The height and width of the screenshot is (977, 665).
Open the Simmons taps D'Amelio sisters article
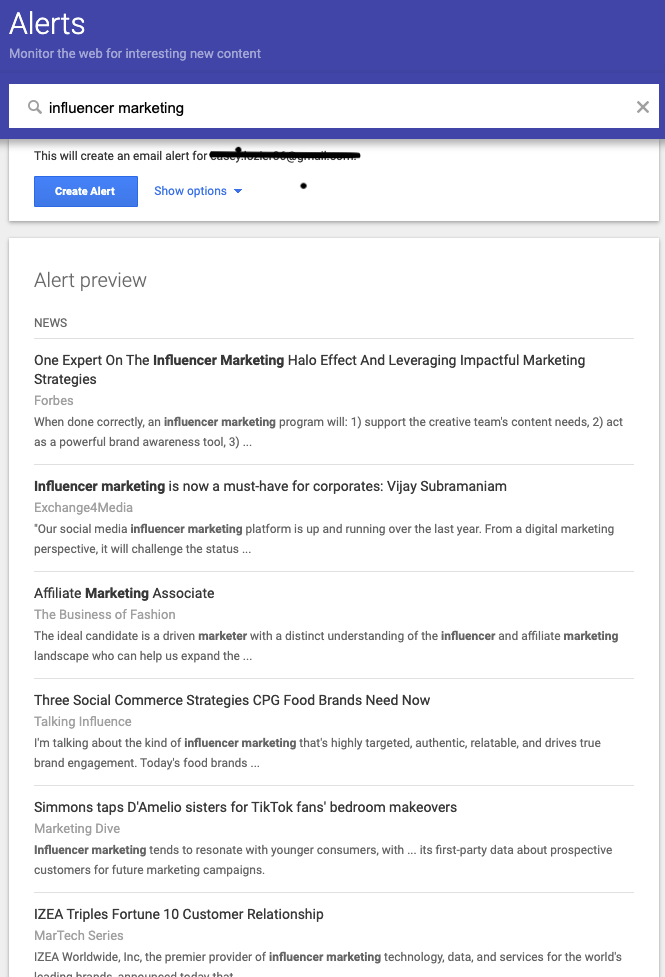click(245, 807)
